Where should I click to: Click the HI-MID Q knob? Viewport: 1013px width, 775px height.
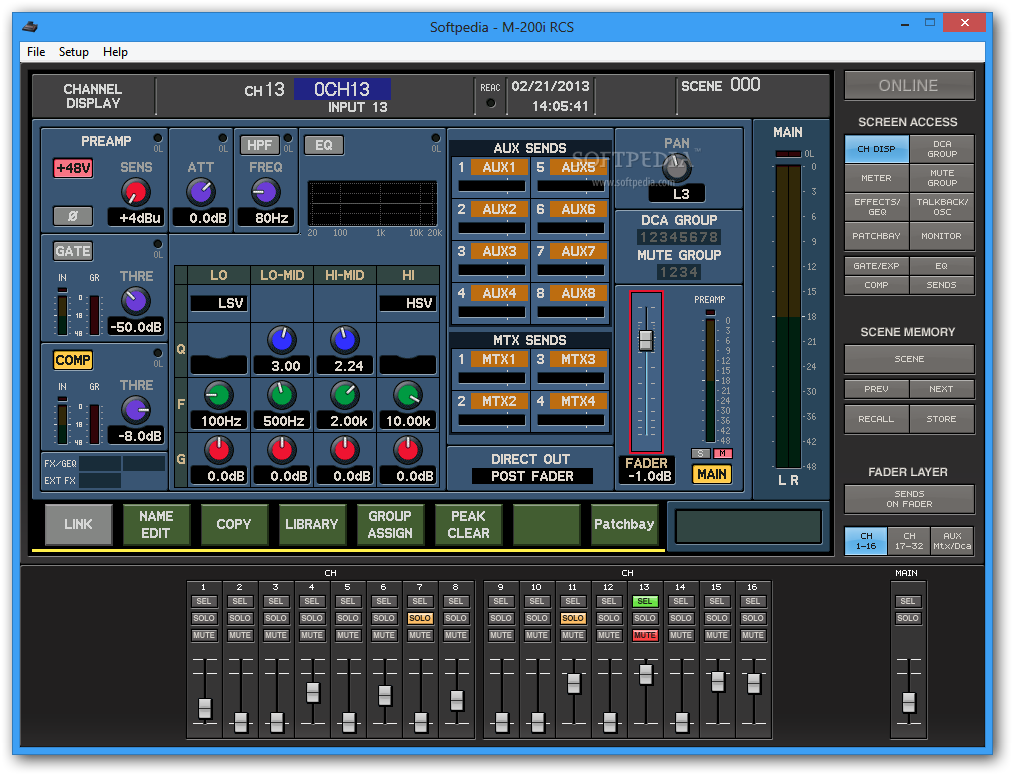[344, 340]
